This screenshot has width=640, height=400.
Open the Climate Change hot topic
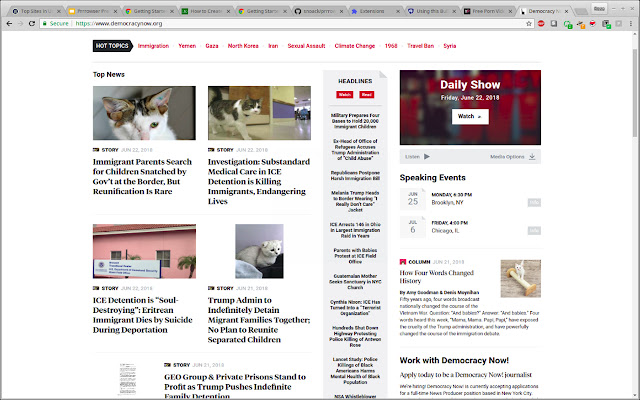tap(355, 46)
